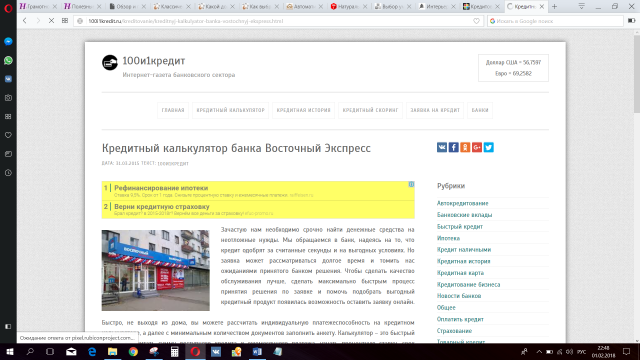The image size is (640, 360).
Task: Open history clock icon in sidebar
Action: 8,173
